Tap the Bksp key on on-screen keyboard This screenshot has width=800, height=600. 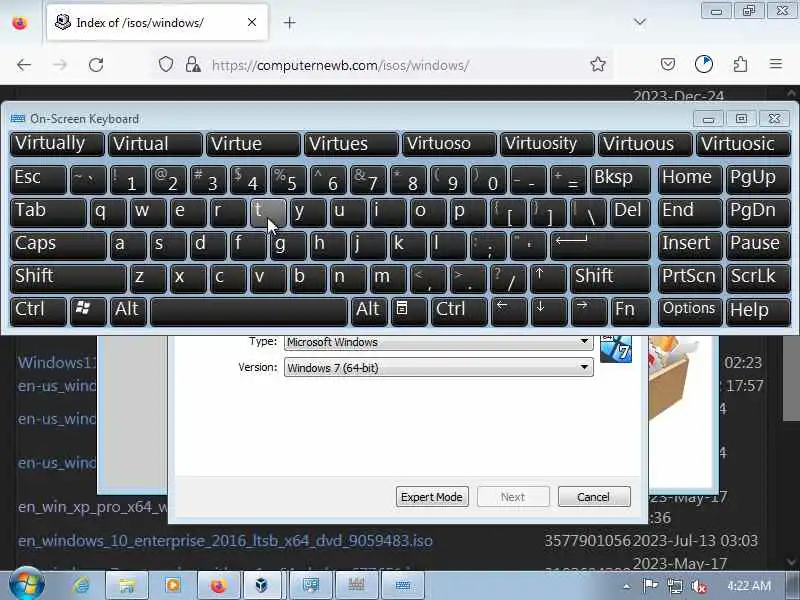(x=620, y=180)
